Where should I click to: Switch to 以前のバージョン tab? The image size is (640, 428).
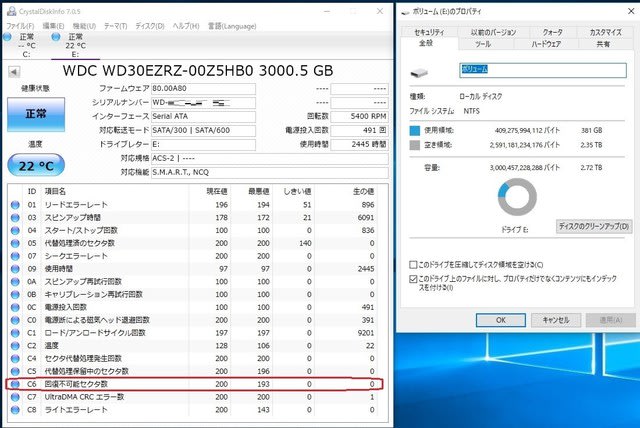pyautogui.click(x=493, y=32)
